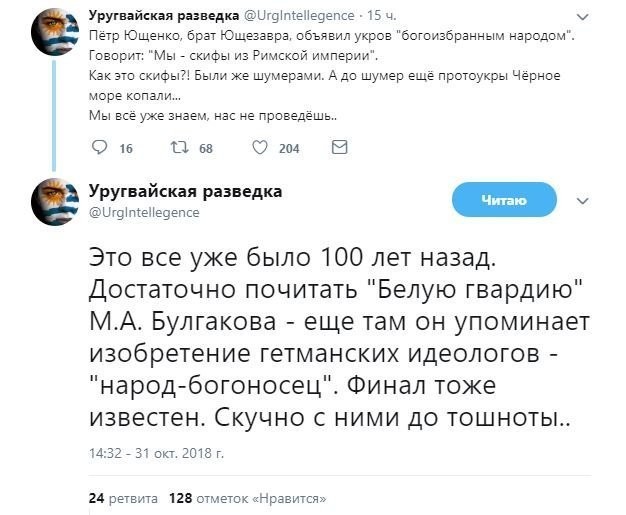Click the bold author name above main tweet
This screenshot has width=626, height=515.
coord(184,192)
